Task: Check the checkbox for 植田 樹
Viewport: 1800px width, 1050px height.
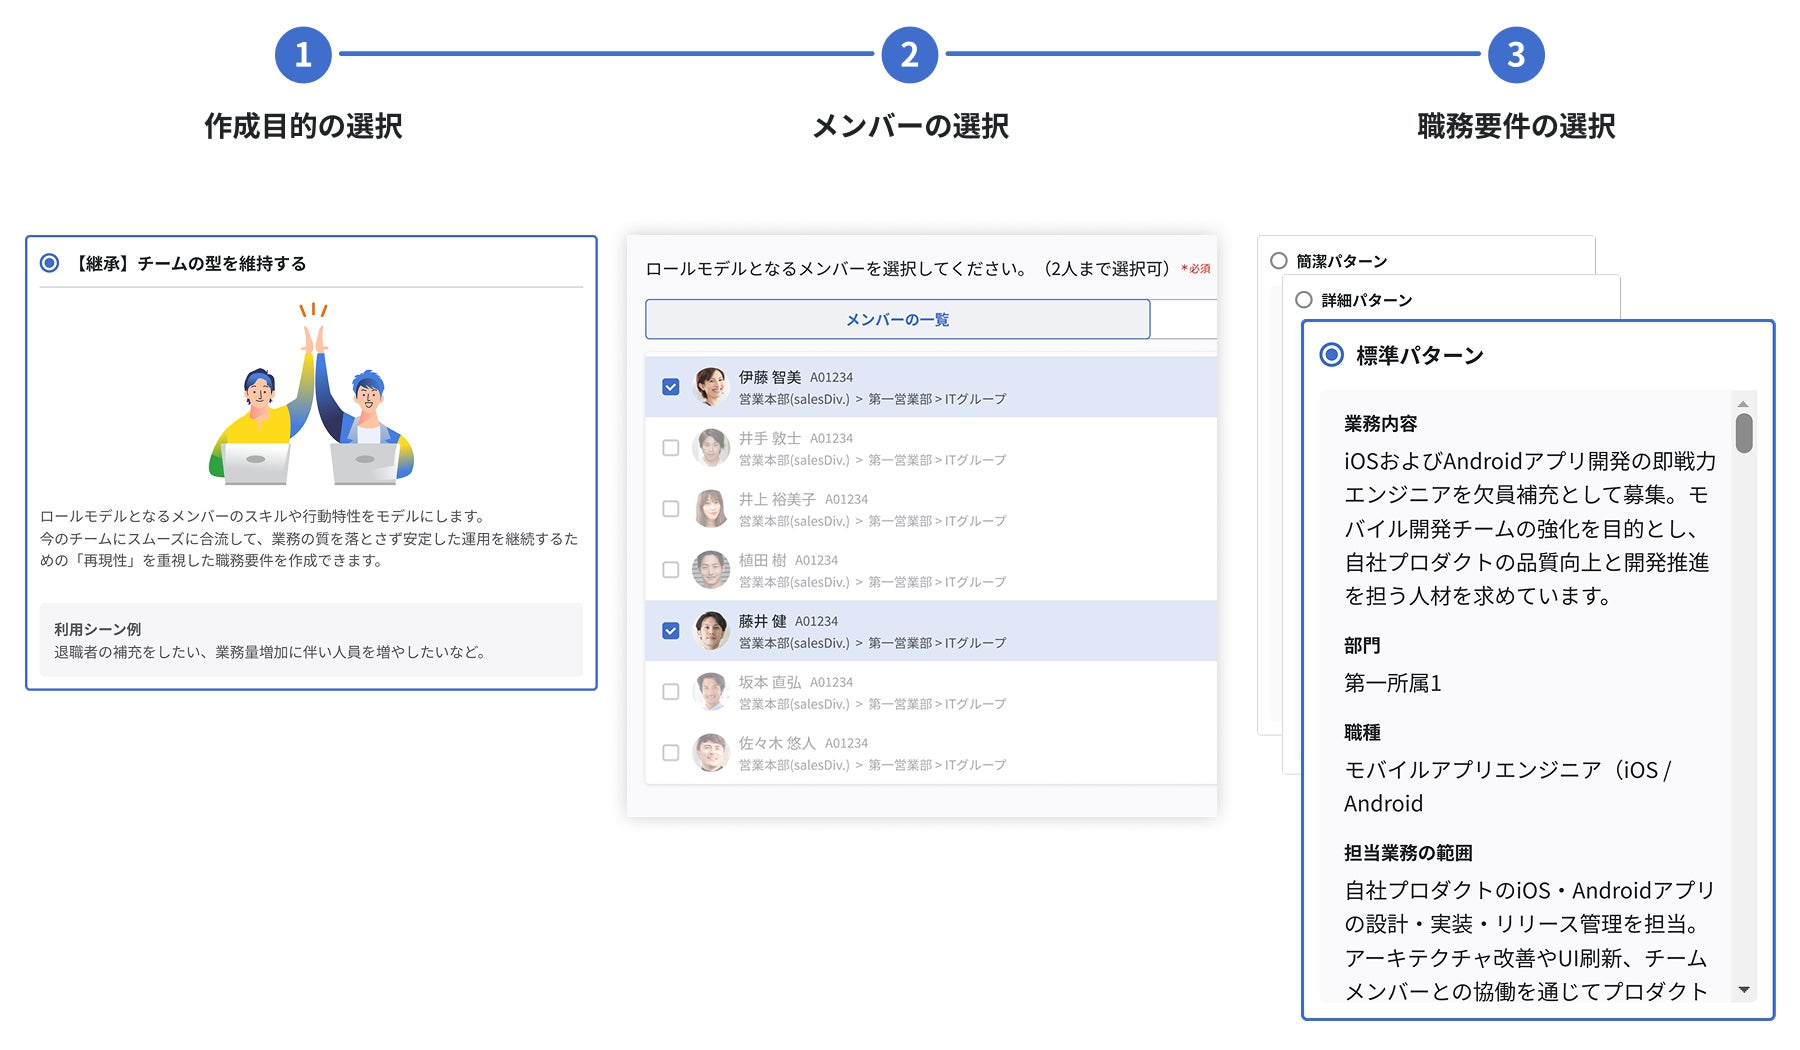Action: tap(671, 570)
